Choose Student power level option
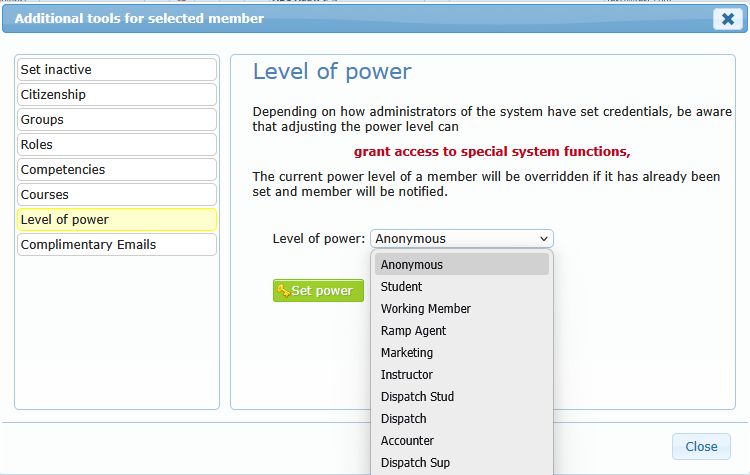The height and width of the screenshot is (475, 750). 461,287
